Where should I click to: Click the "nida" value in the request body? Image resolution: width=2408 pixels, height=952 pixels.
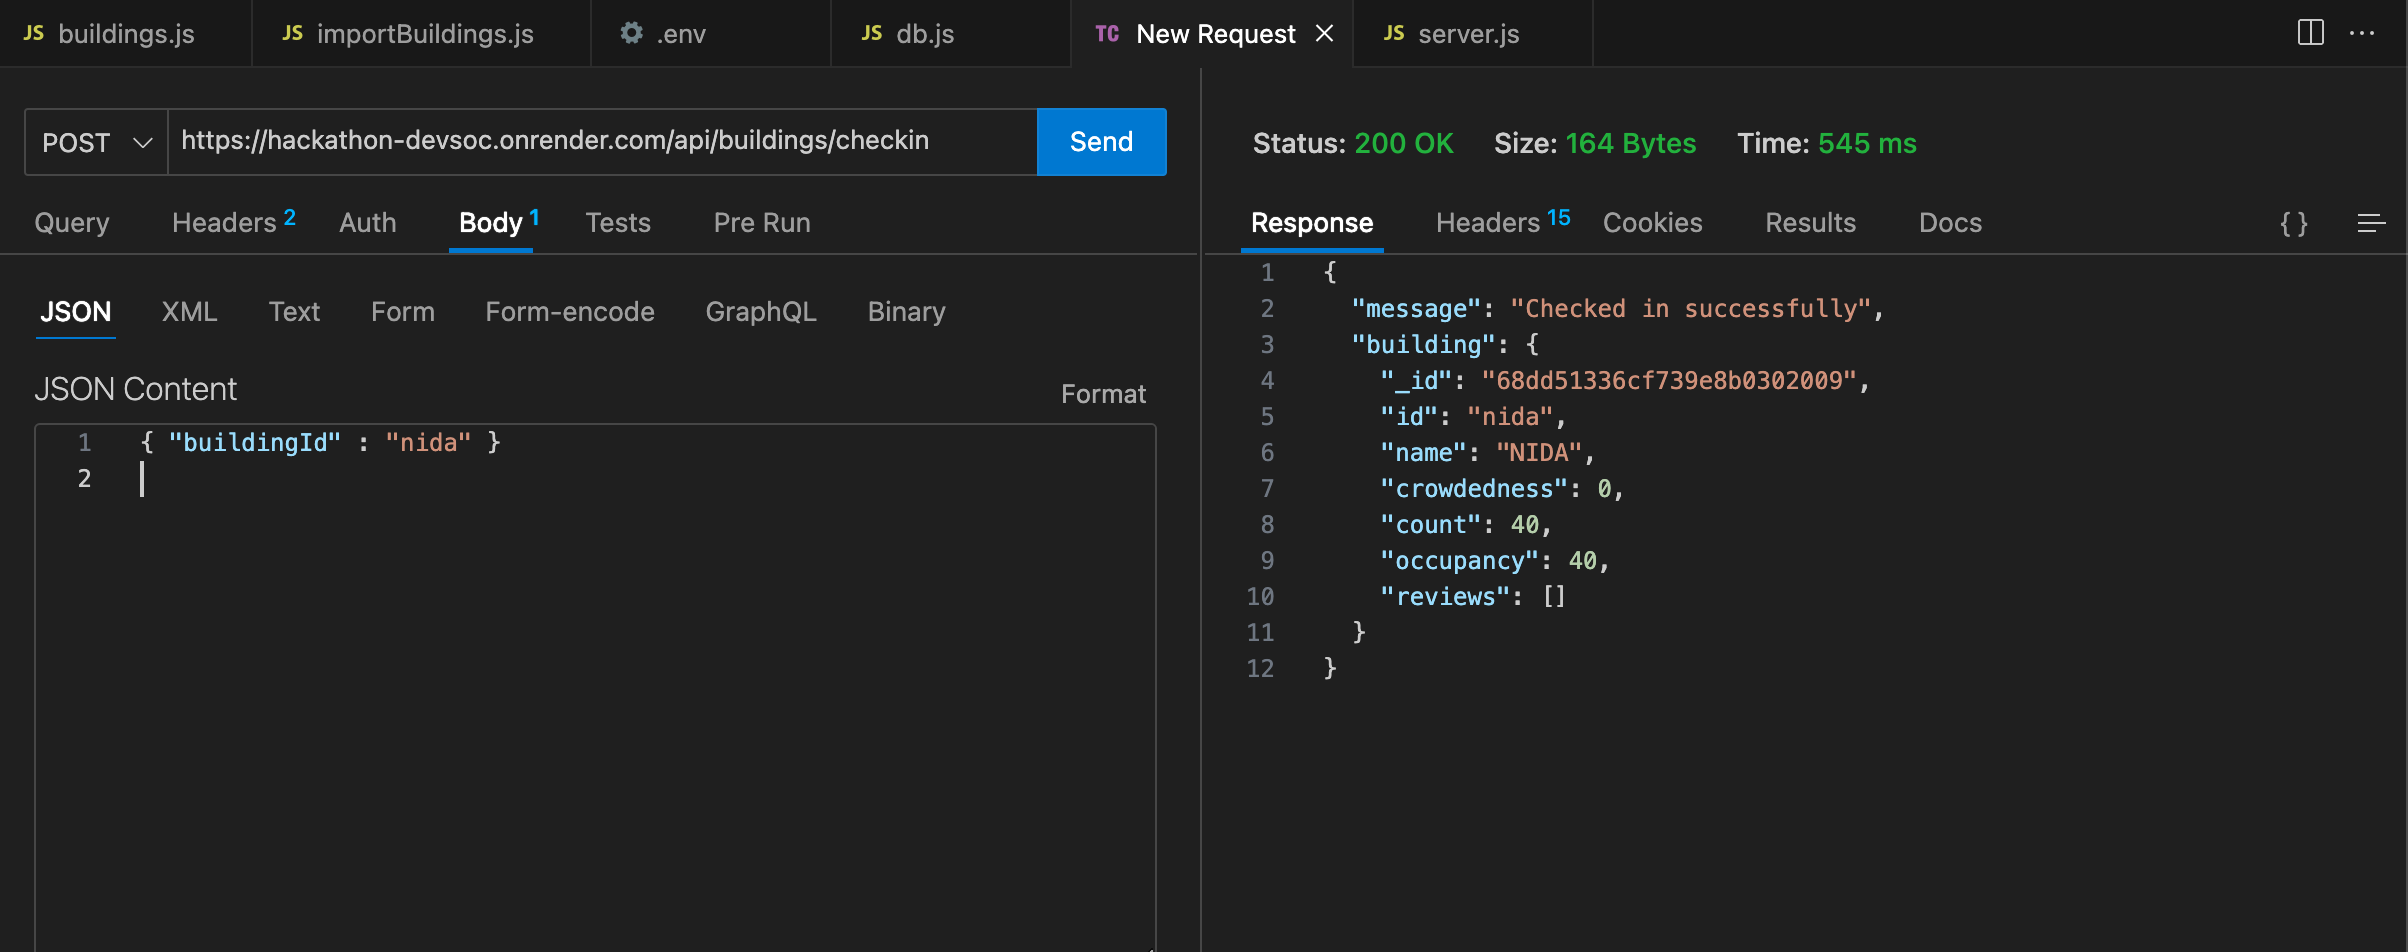428,443
